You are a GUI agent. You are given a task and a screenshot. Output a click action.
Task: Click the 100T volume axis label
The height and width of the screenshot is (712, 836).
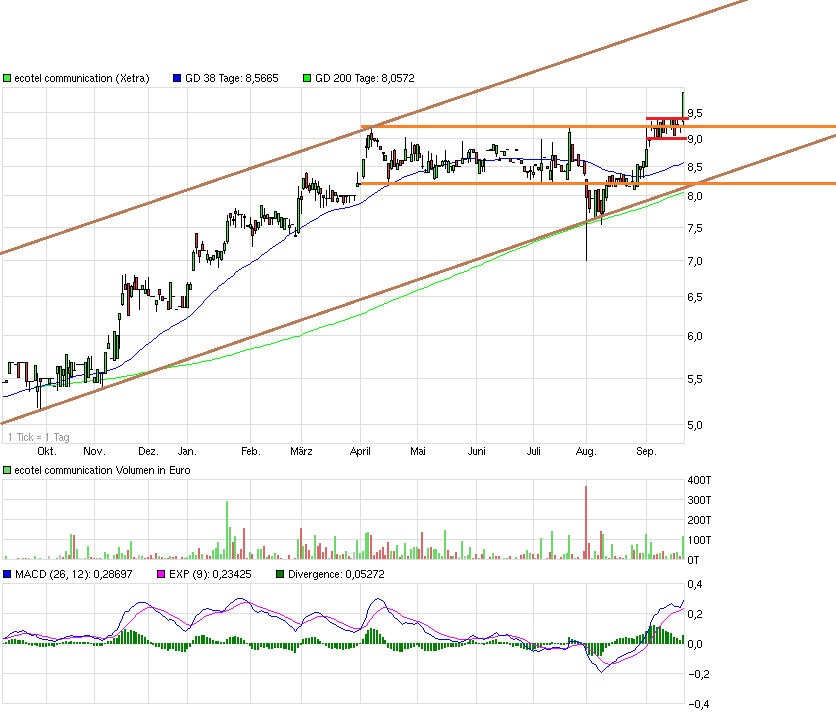pyautogui.click(x=699, y=540)
